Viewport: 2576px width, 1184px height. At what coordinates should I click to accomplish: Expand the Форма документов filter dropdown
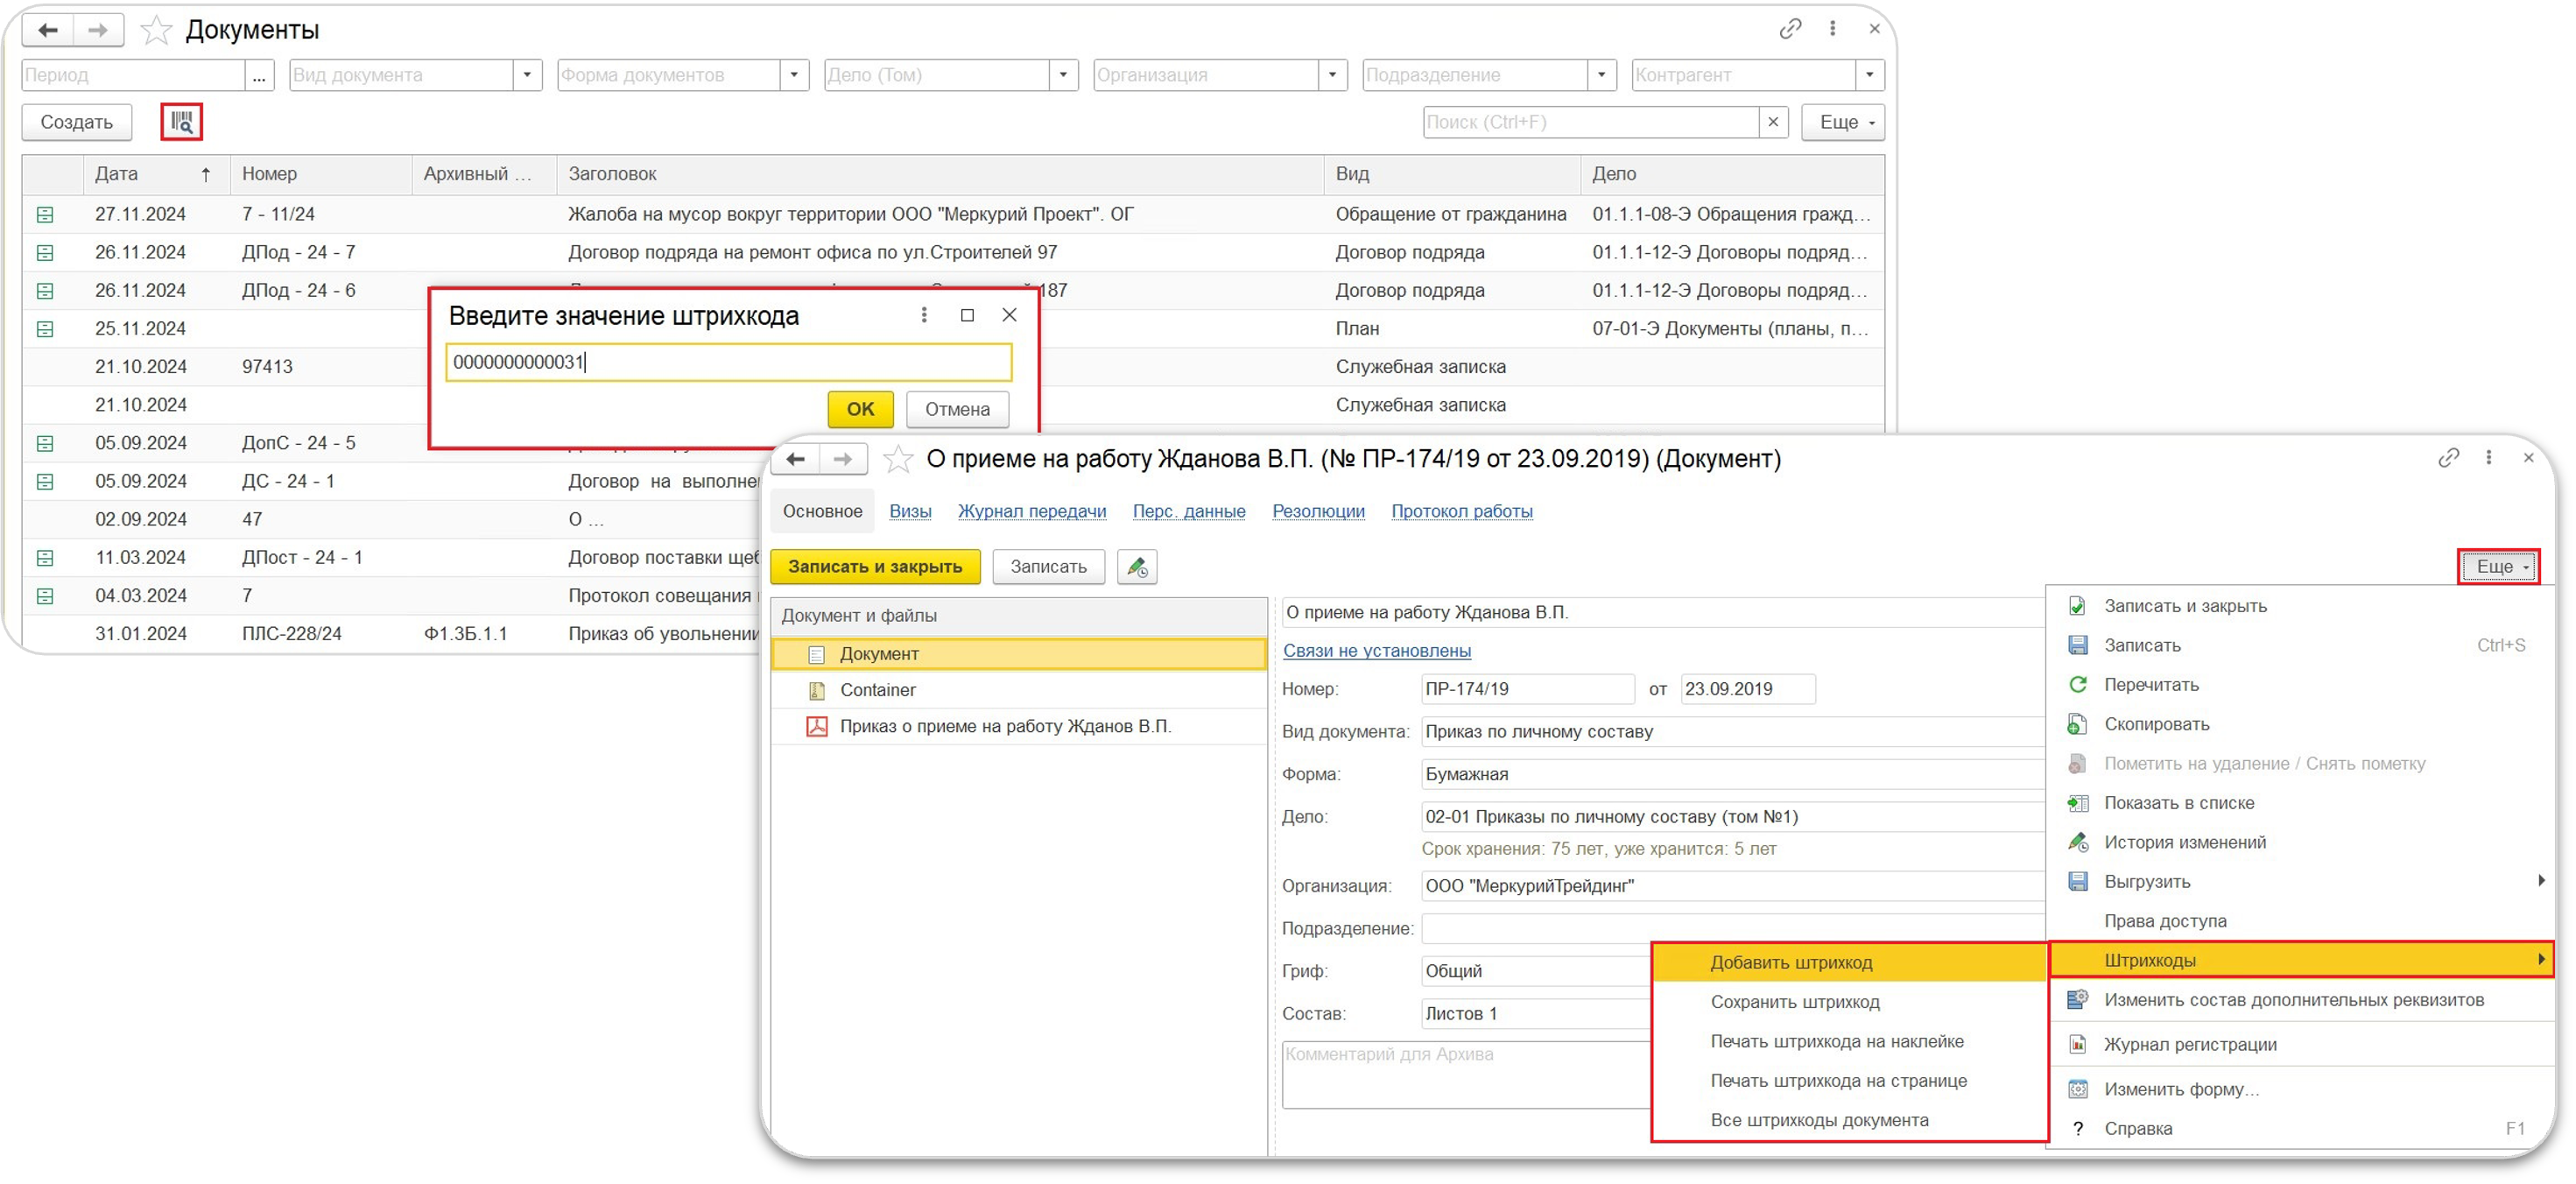(x=794, y=75)
